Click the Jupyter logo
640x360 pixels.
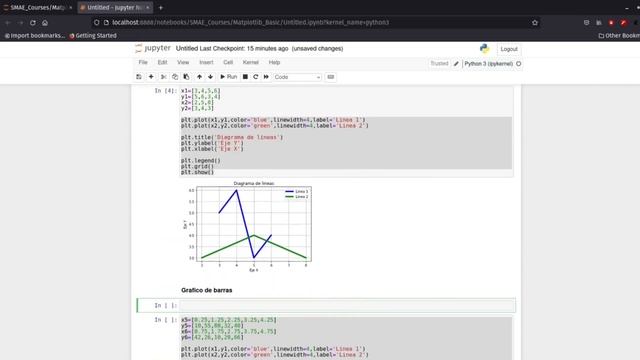tap(153, 48)
